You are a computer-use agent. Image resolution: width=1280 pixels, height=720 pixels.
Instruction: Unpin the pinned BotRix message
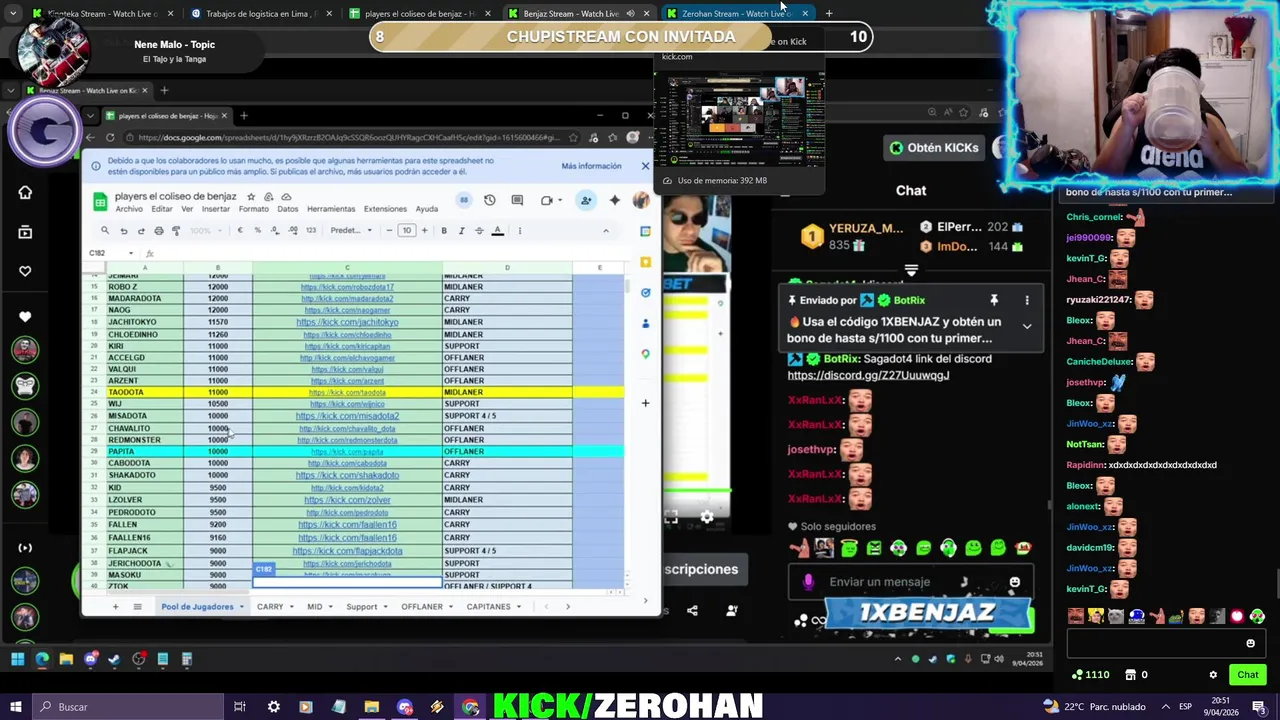pyautogui.click(x=994, y=300)
